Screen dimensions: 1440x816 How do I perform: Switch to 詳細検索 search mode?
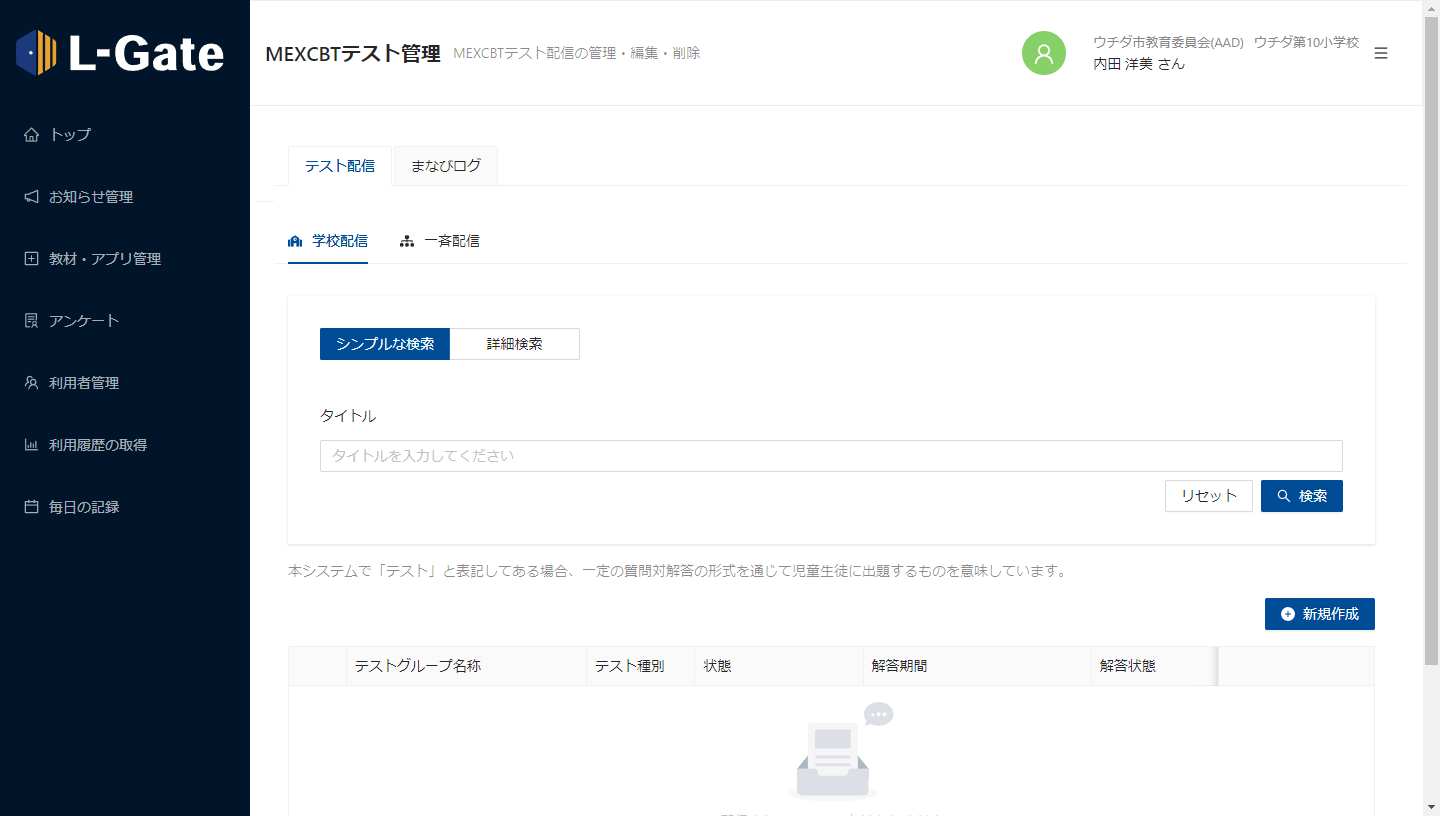coord(514,344)
